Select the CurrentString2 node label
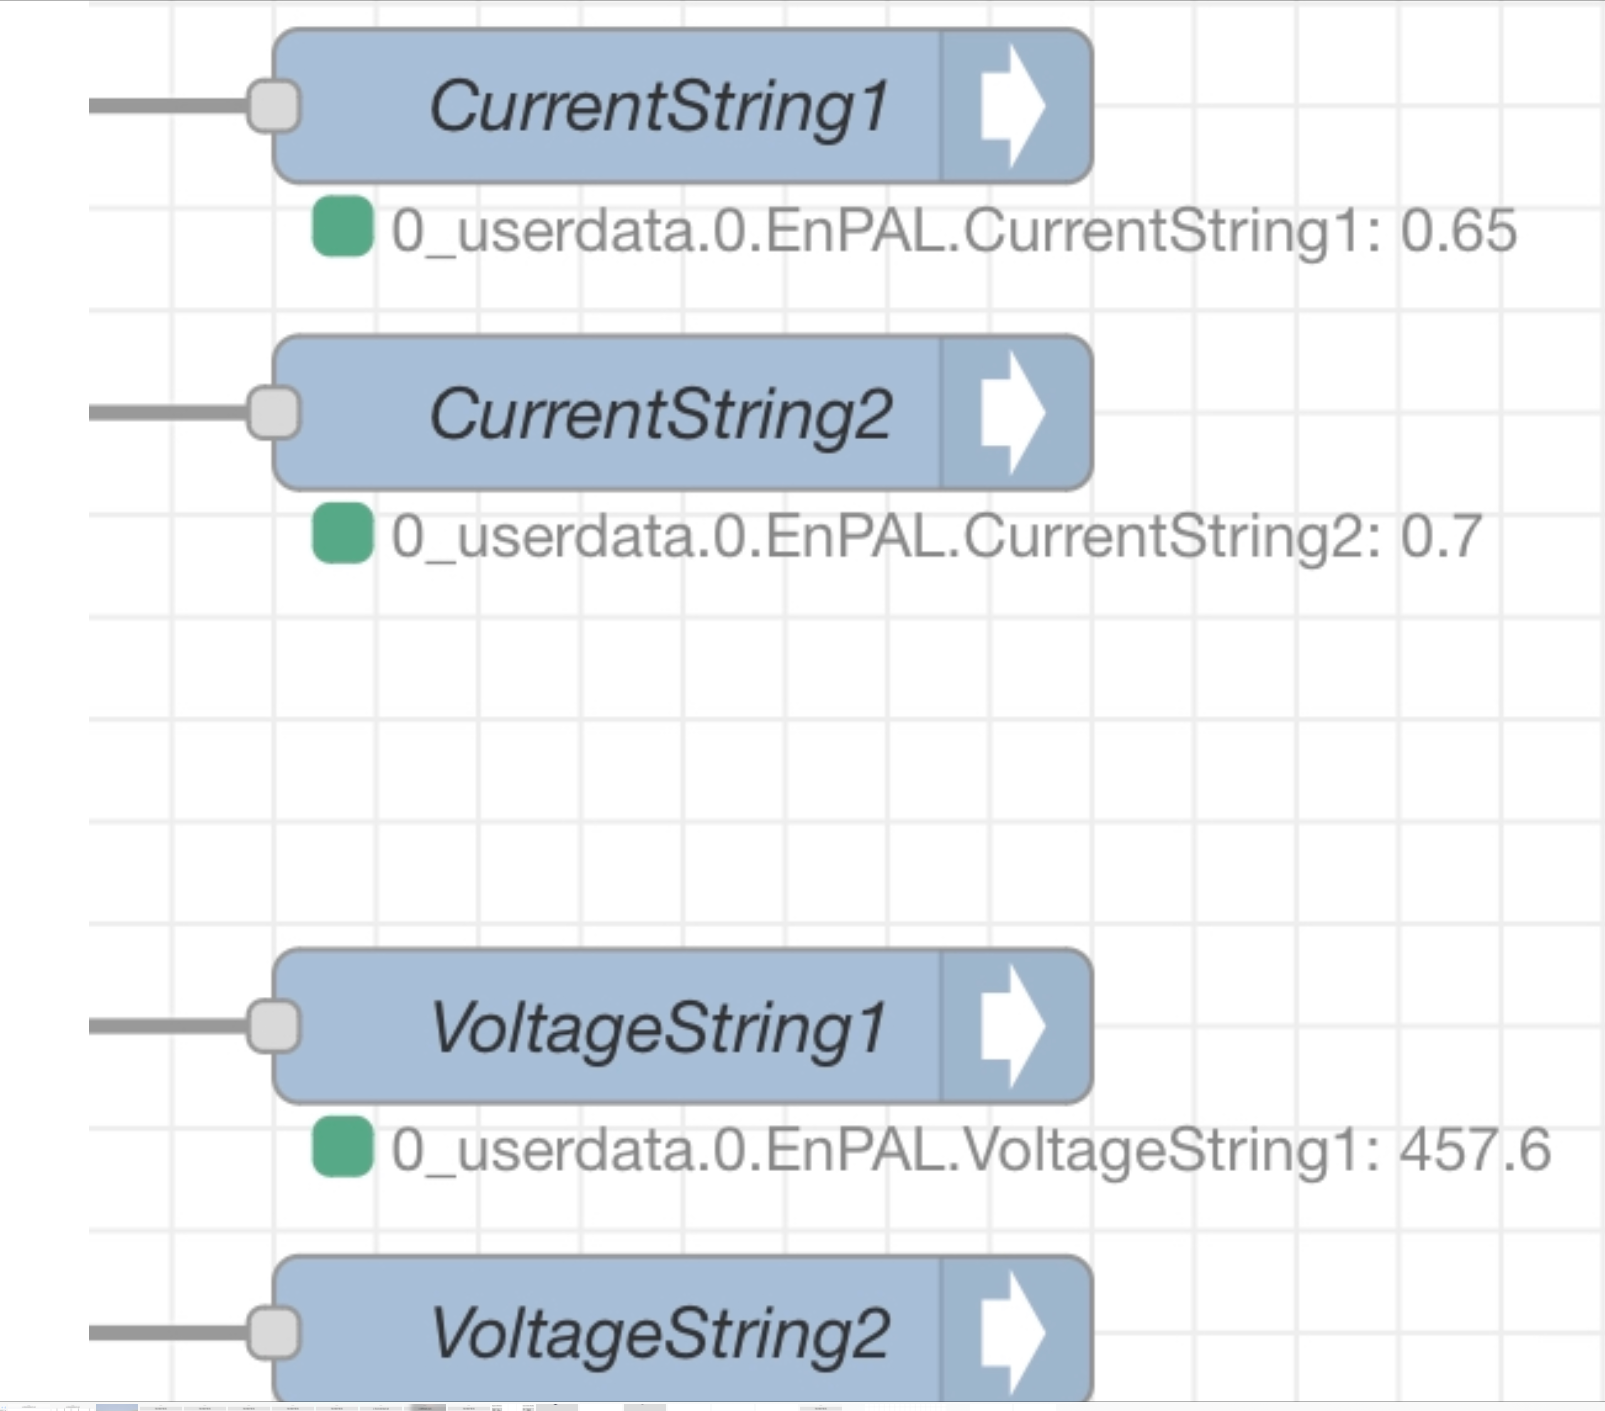 point(660,413)
